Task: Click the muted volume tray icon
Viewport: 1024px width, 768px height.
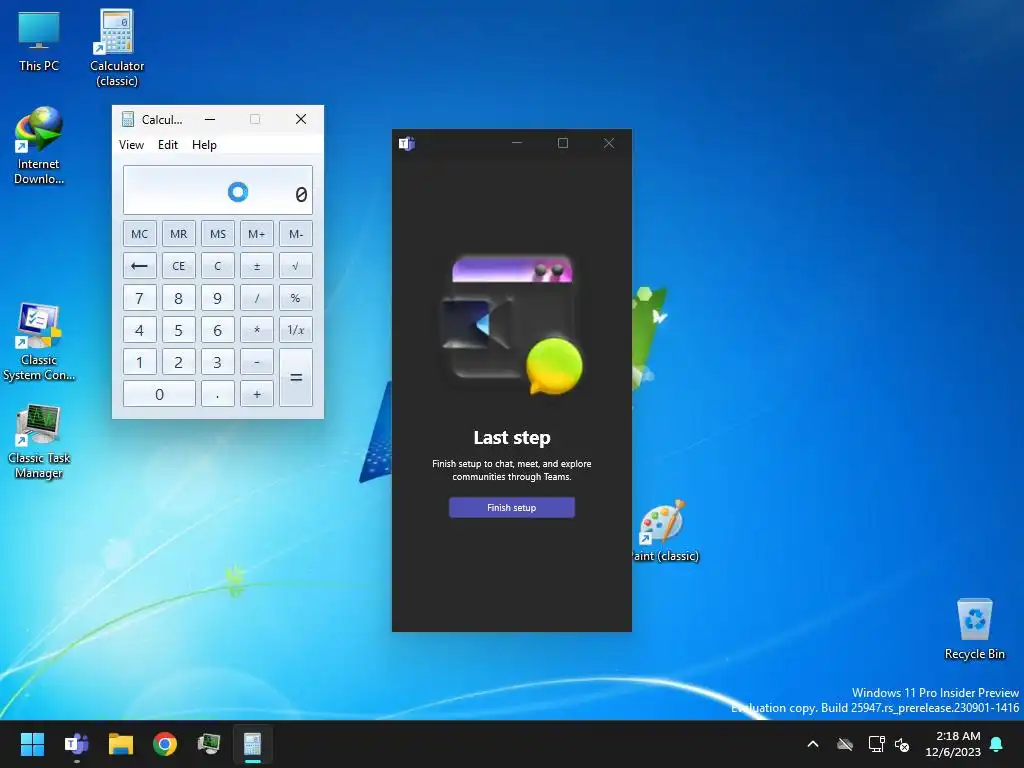Action: click(902, 744)
